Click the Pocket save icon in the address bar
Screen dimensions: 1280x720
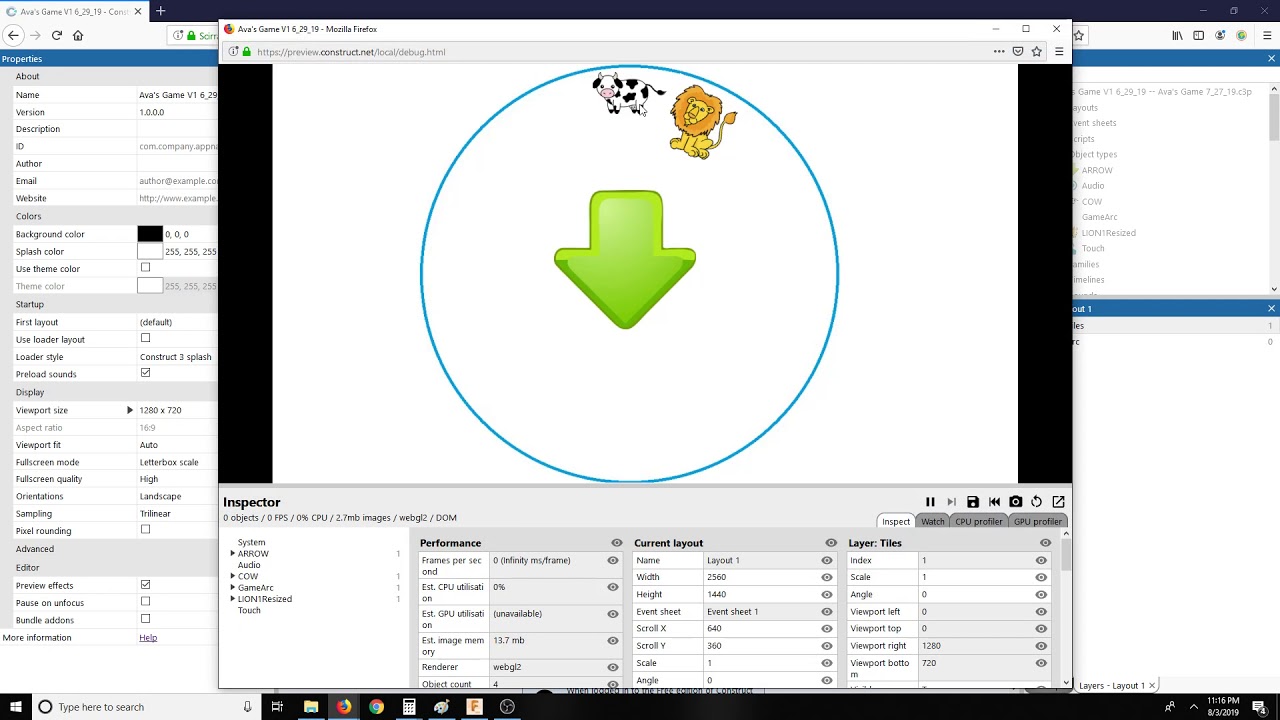click(x=1018, y=52)
